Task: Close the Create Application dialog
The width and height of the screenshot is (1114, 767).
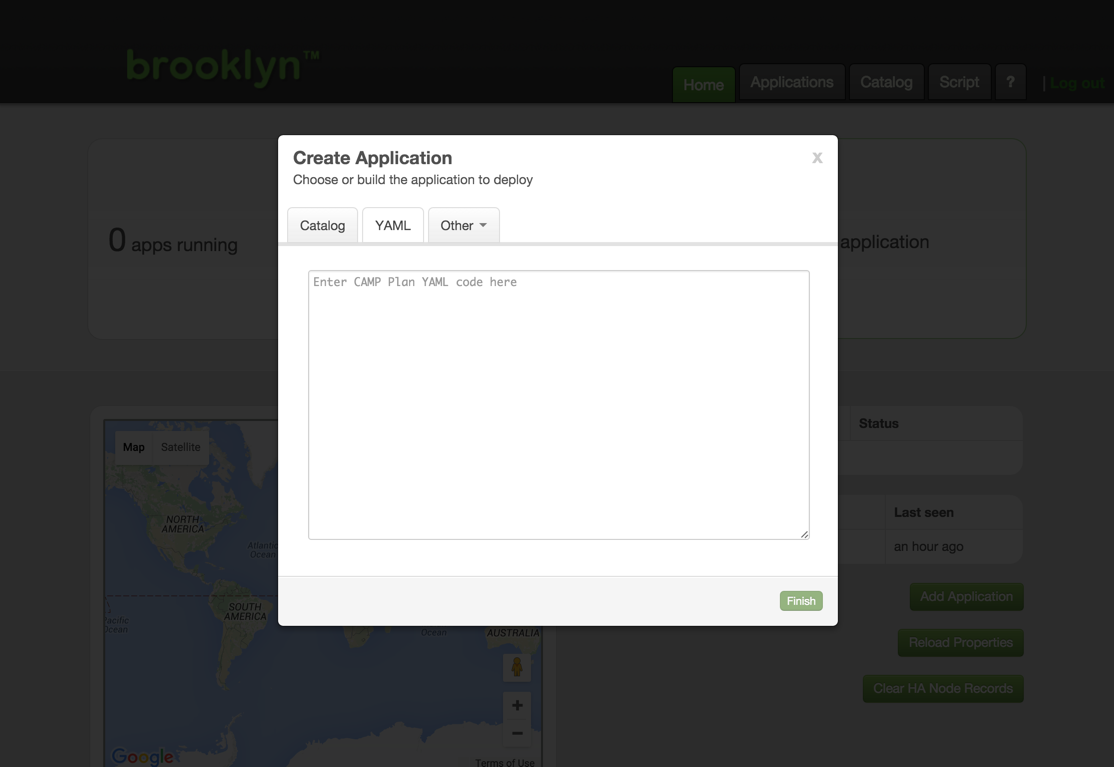Action: tap(817, 158)
